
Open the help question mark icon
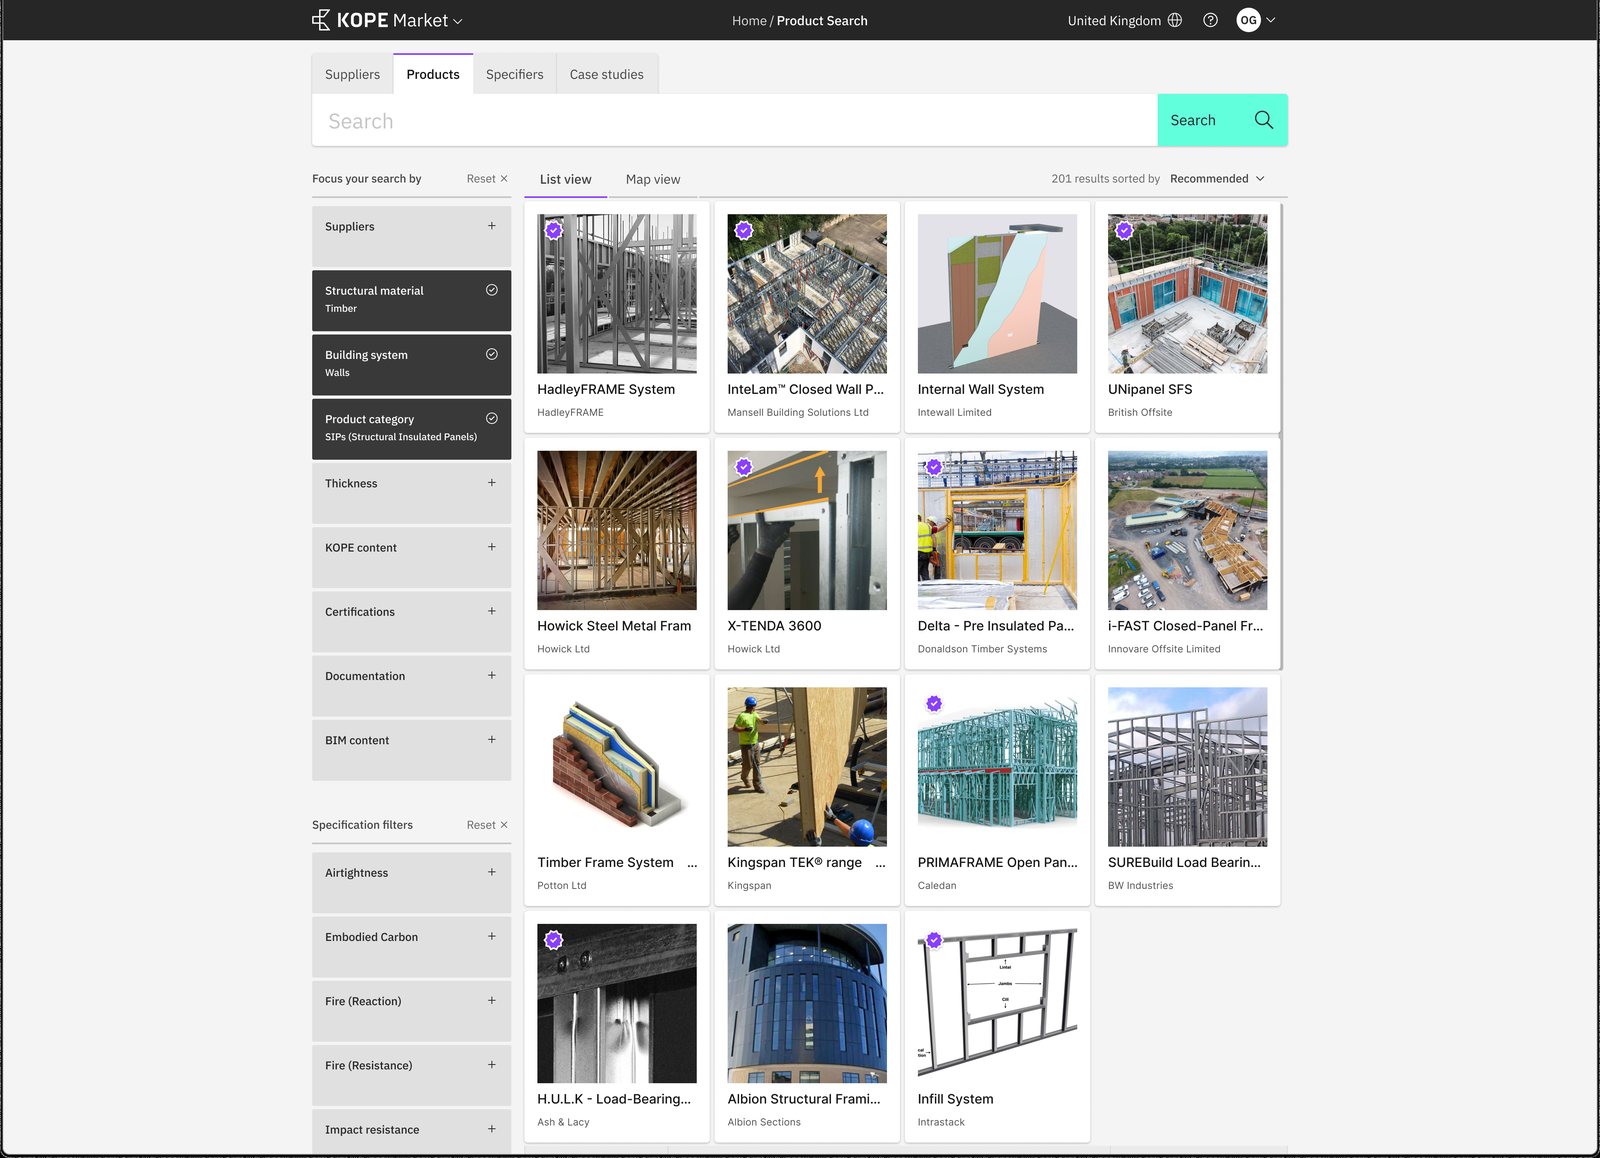tap(1210, 20)
